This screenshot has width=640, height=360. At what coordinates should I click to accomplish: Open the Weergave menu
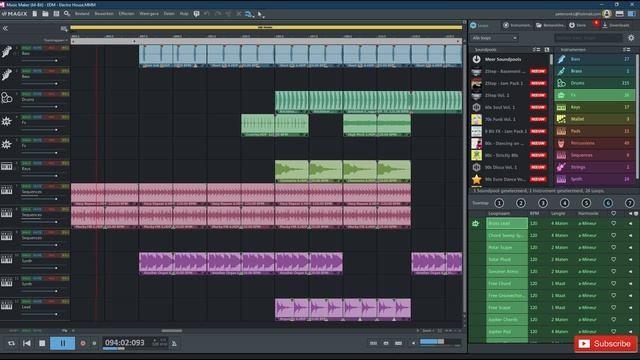coord(149,14)
